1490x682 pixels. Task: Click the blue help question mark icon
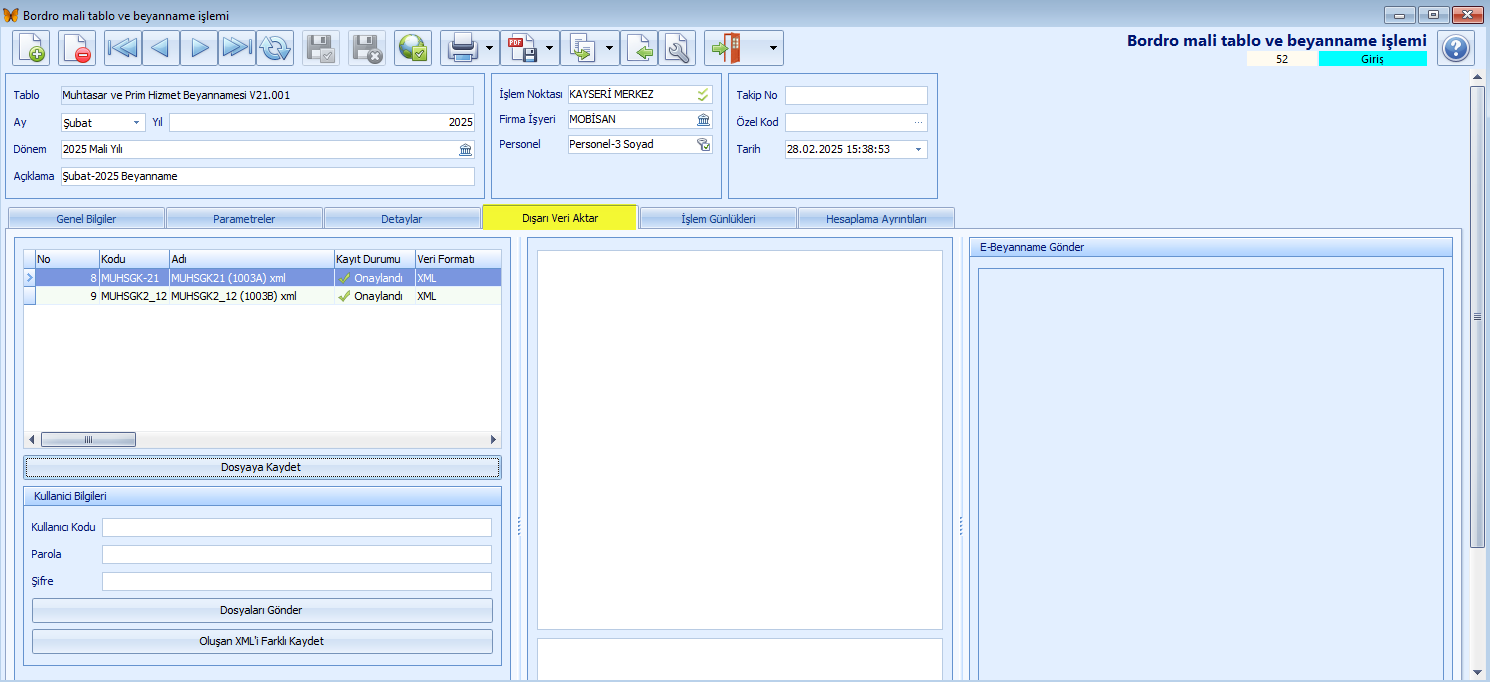click(x=1455, y=48)
